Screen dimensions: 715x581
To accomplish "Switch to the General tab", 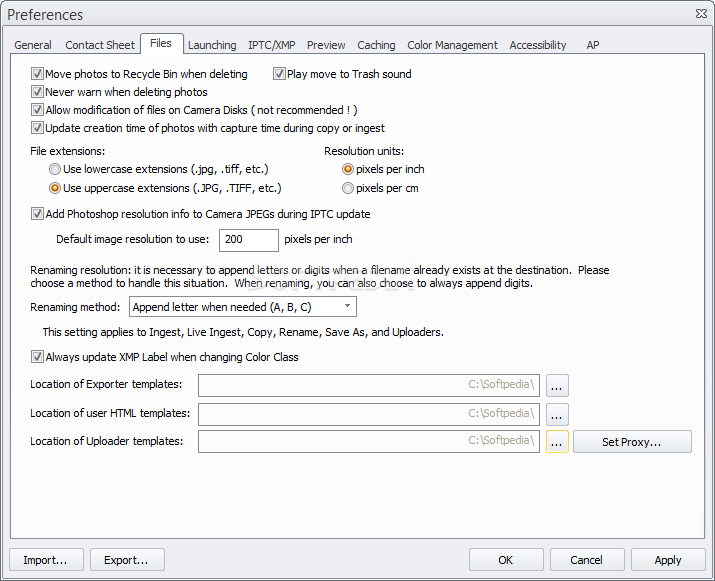I will pos(33,45).
